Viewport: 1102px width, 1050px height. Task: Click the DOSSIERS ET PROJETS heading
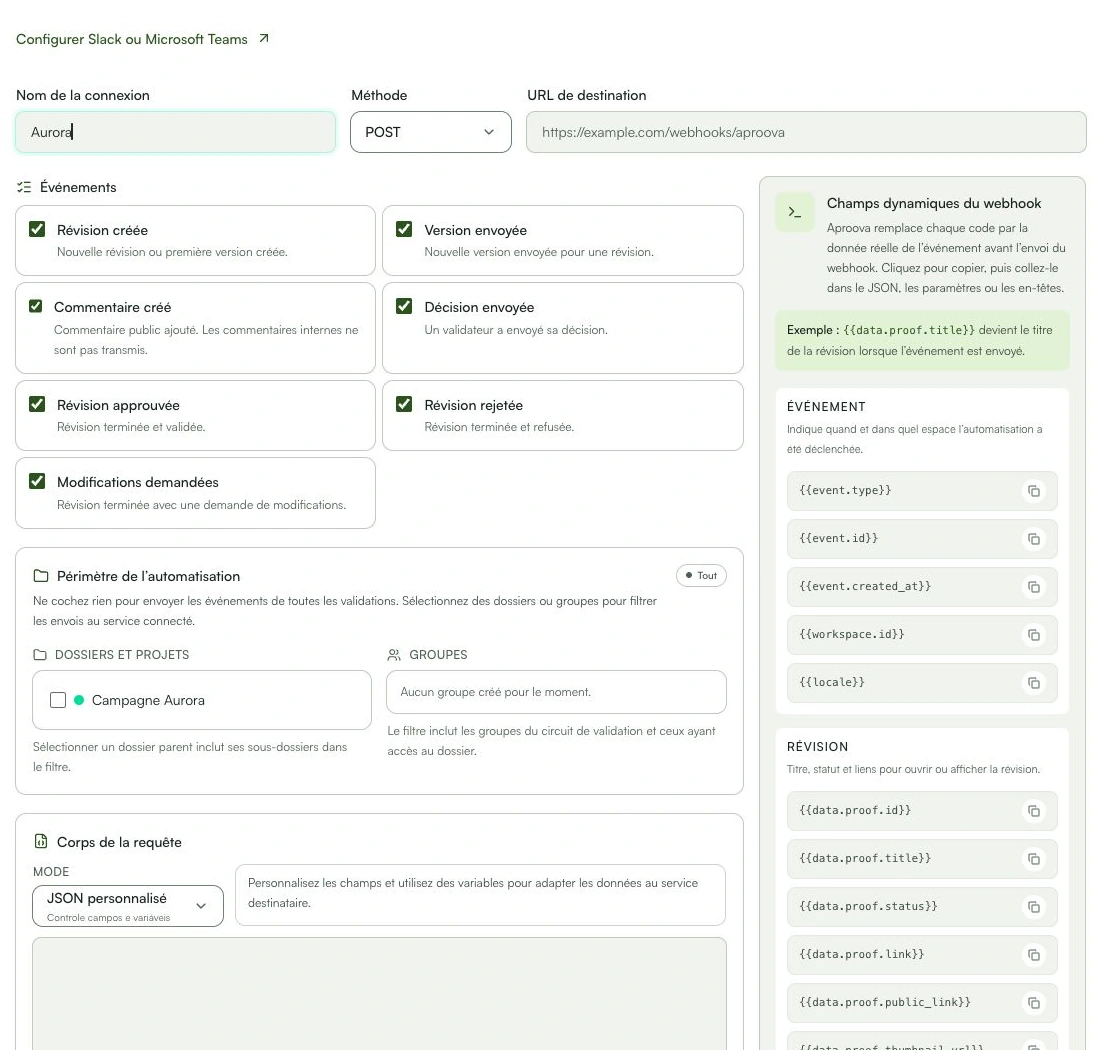[122, 655]
